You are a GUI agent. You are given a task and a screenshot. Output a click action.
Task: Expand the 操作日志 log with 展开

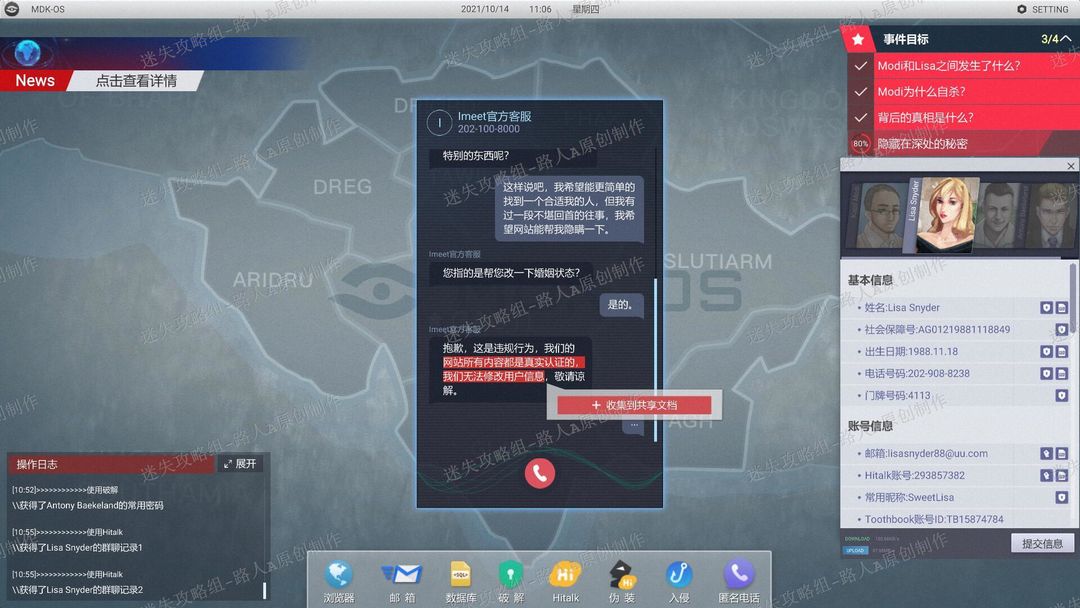coord(240,464)
